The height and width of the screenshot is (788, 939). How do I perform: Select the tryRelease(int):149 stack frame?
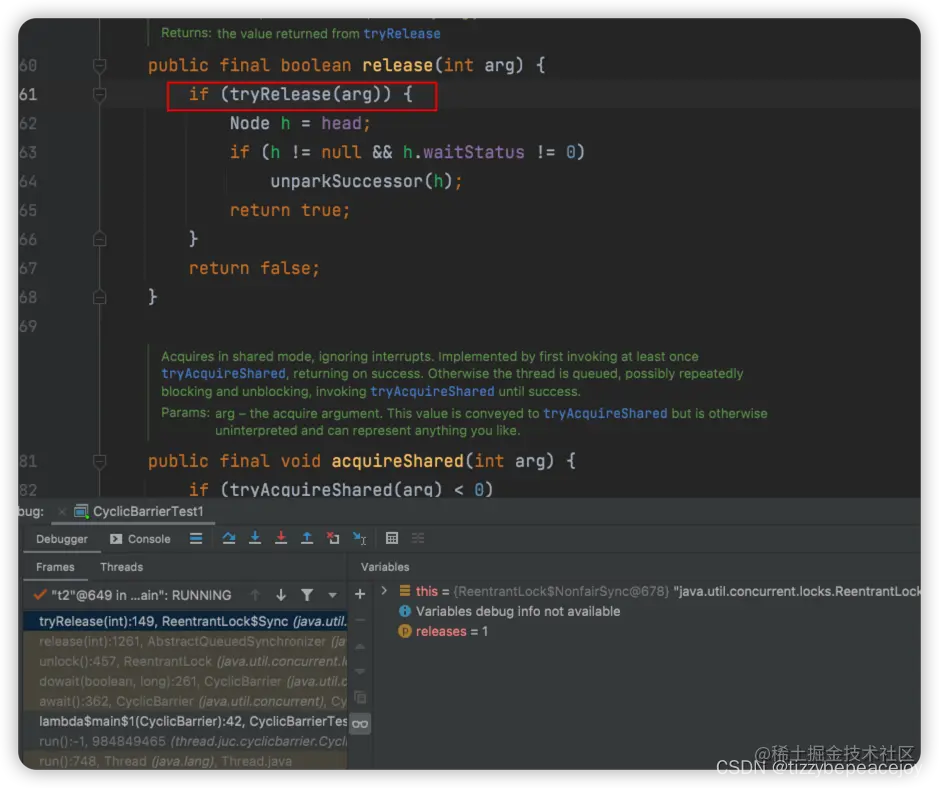coord(186,622)
